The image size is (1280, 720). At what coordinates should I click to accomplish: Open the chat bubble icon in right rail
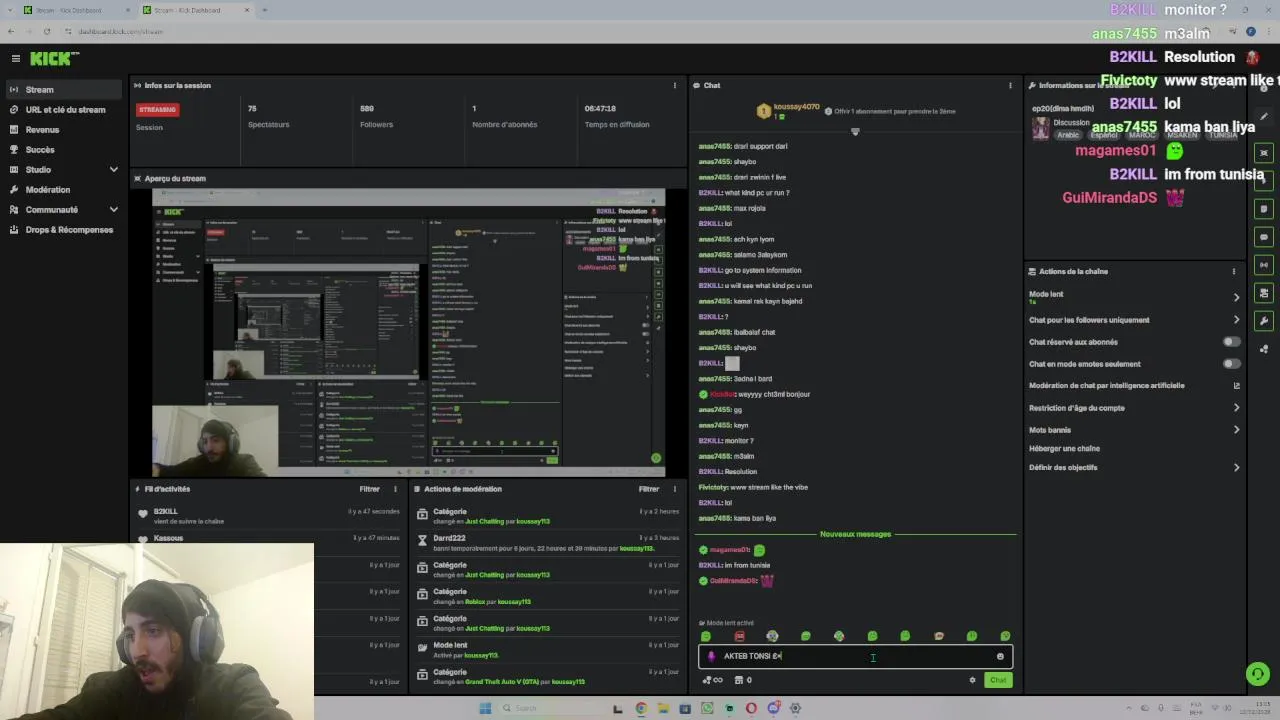pyautogui.click(x=1264, y=237)
